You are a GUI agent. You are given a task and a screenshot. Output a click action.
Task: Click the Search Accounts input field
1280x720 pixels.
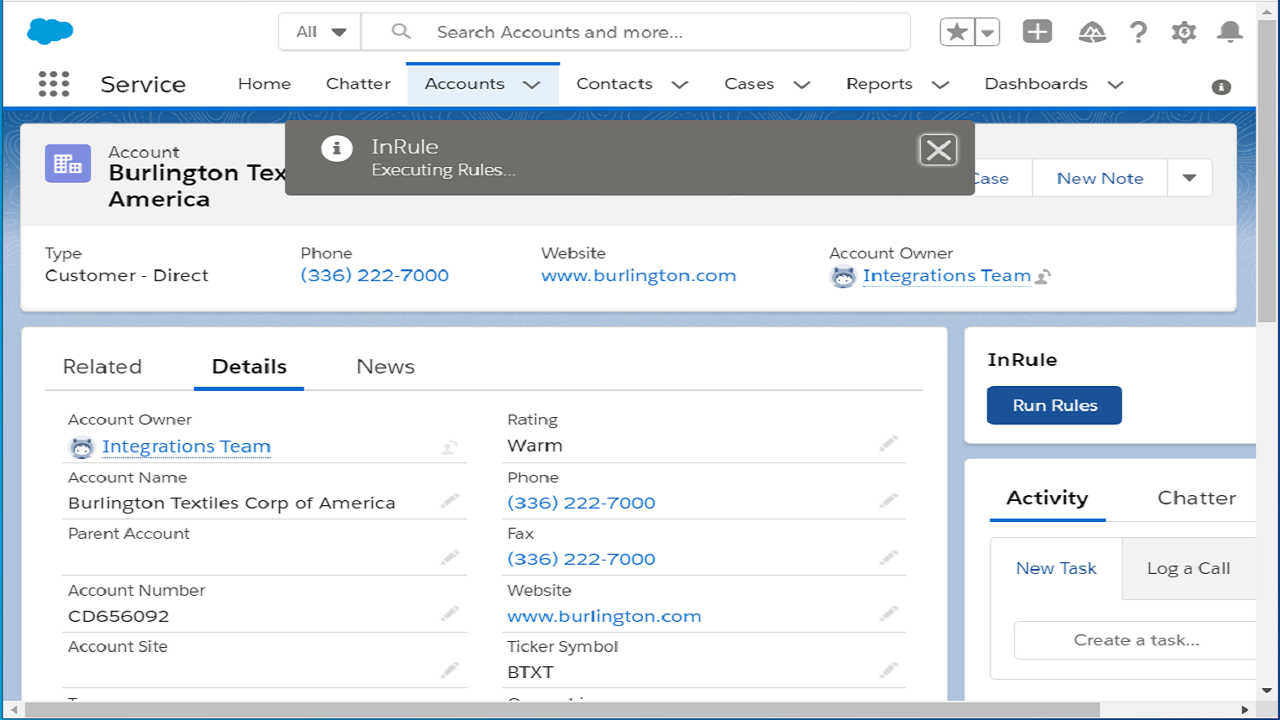[x=636, y=32]
